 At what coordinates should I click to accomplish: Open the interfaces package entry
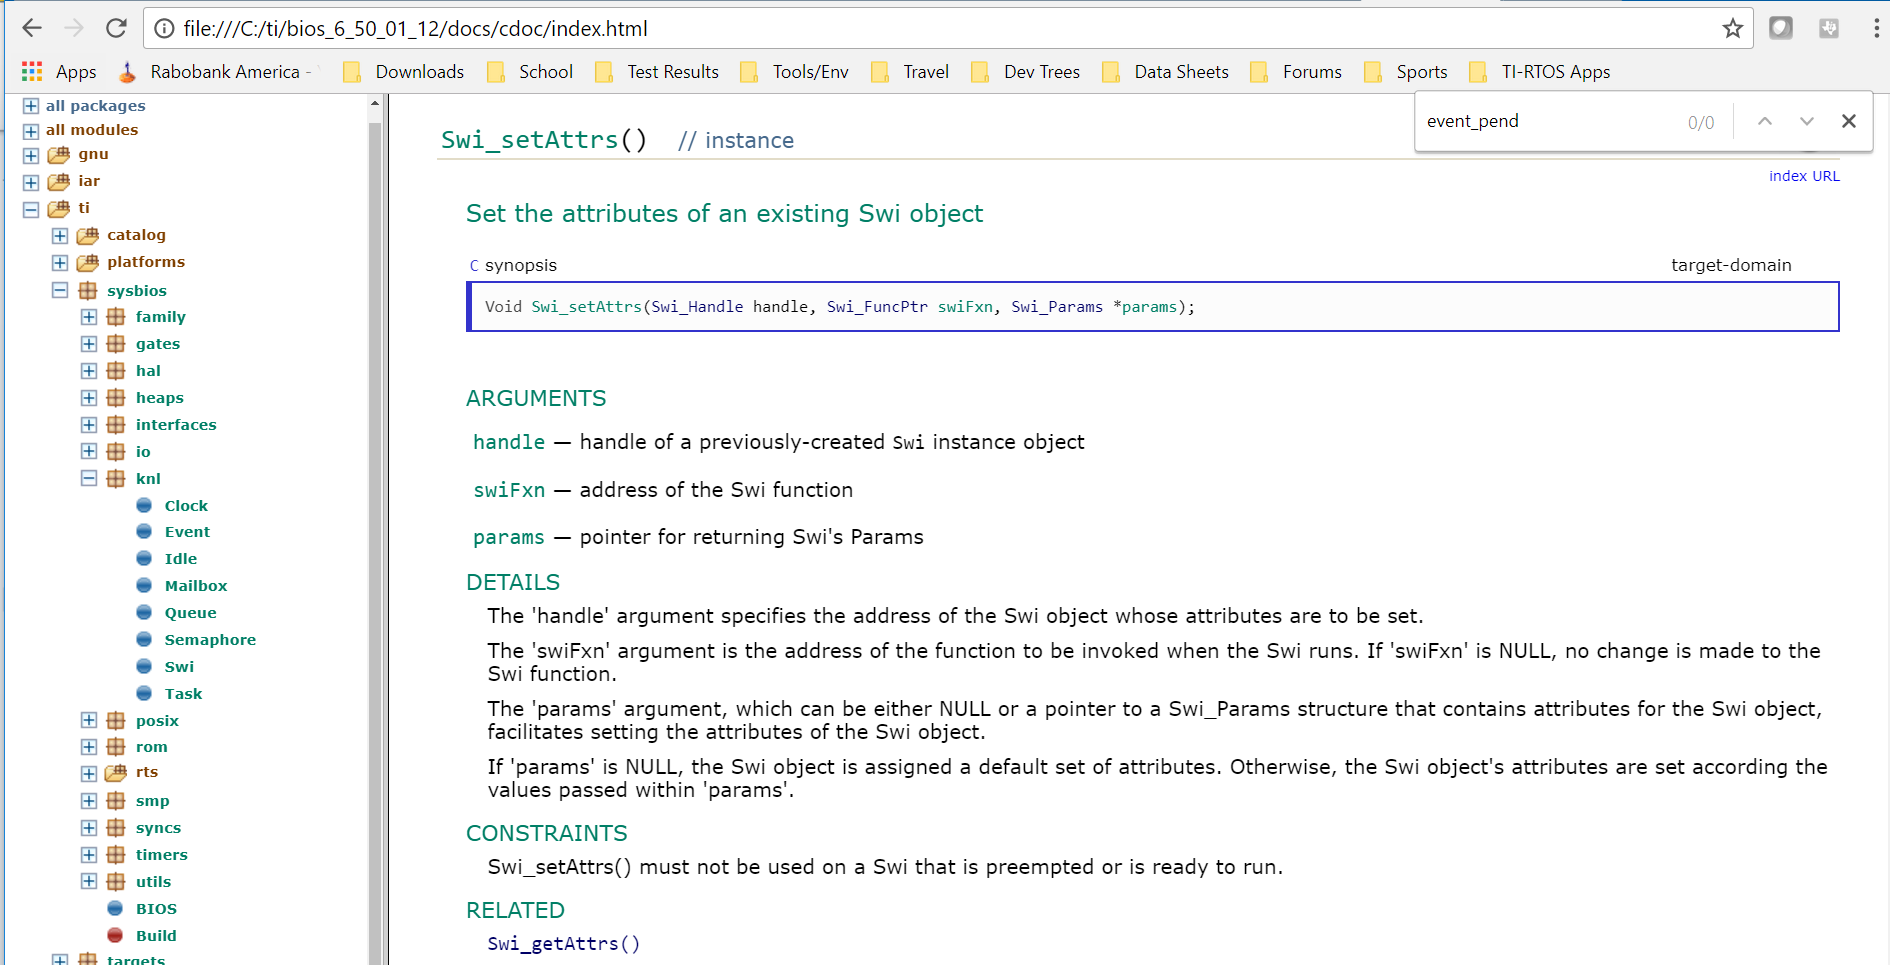pos(176,425)
